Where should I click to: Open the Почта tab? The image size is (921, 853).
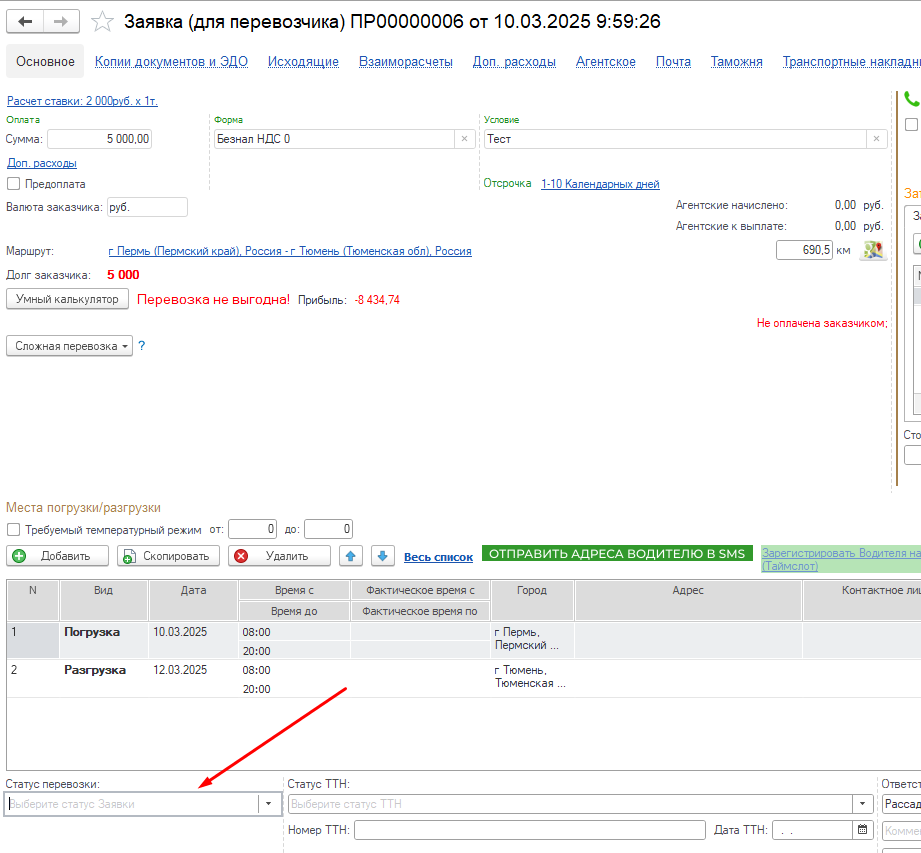(673, 62)
